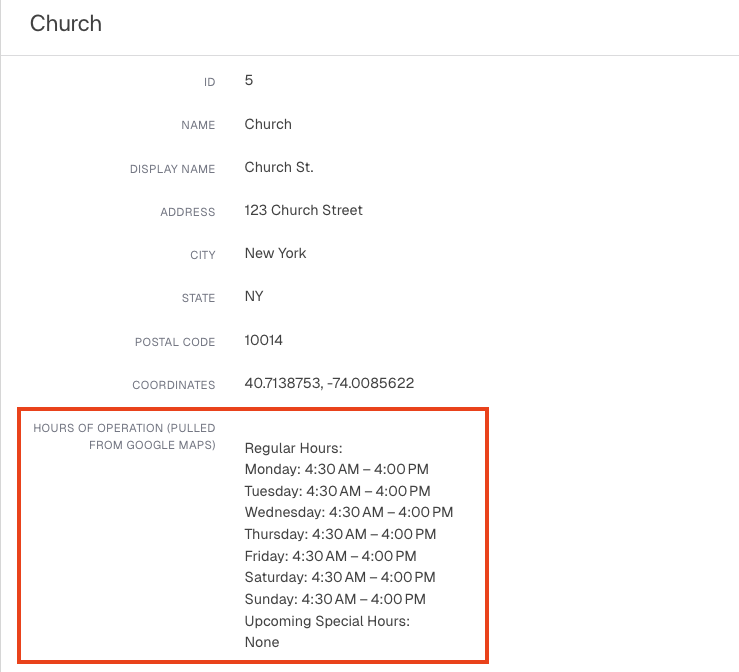This screenshot has height=672, width=739.
Task: Click the Friday 4:30 AM hours line
Action: (x=330, y=556)
